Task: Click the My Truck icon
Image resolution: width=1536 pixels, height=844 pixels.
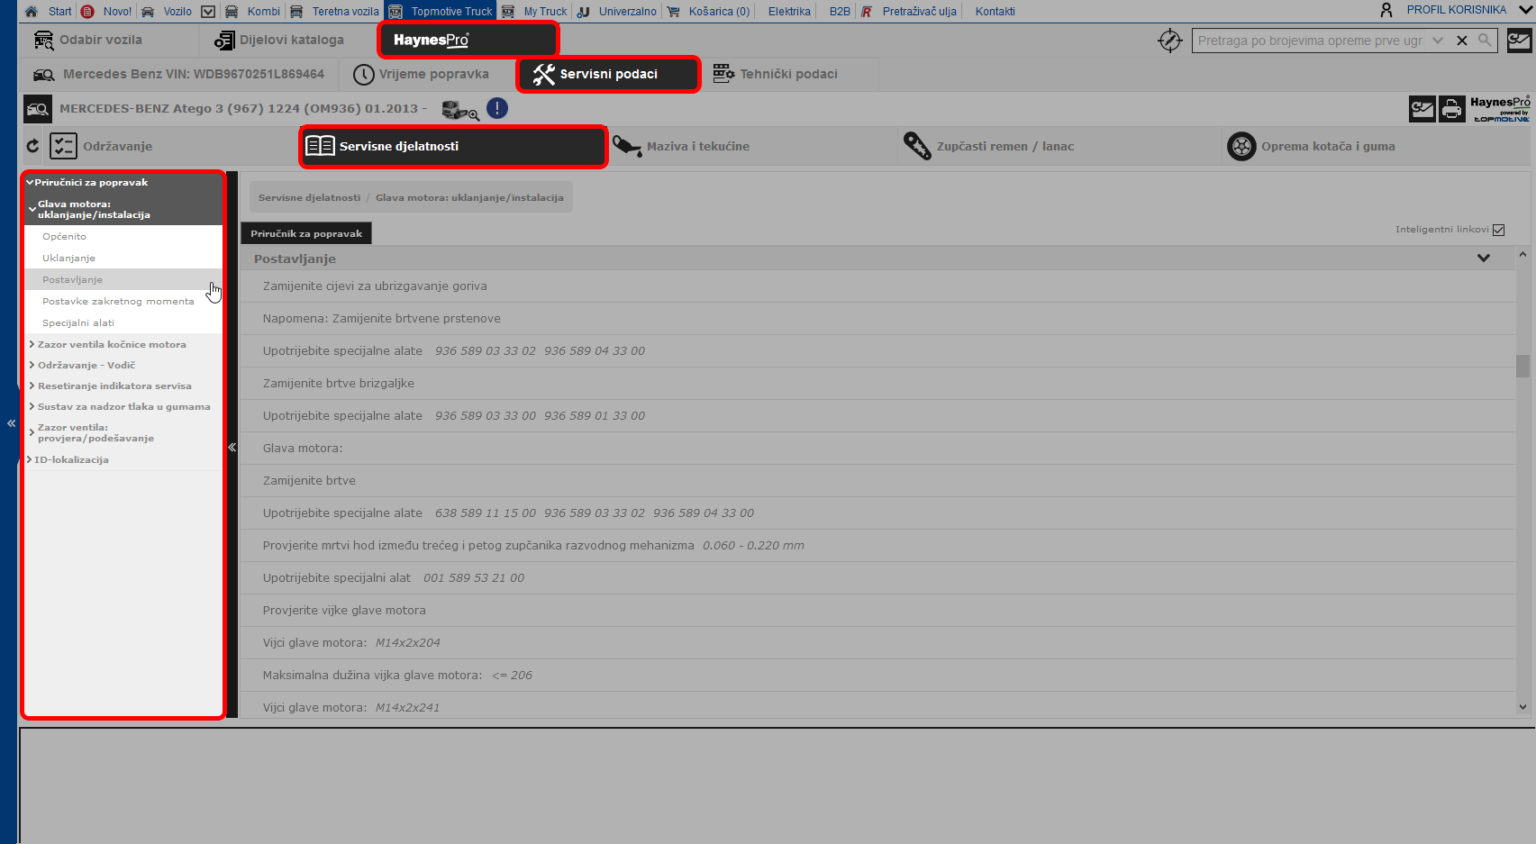Action: click(x=509, y=12)
